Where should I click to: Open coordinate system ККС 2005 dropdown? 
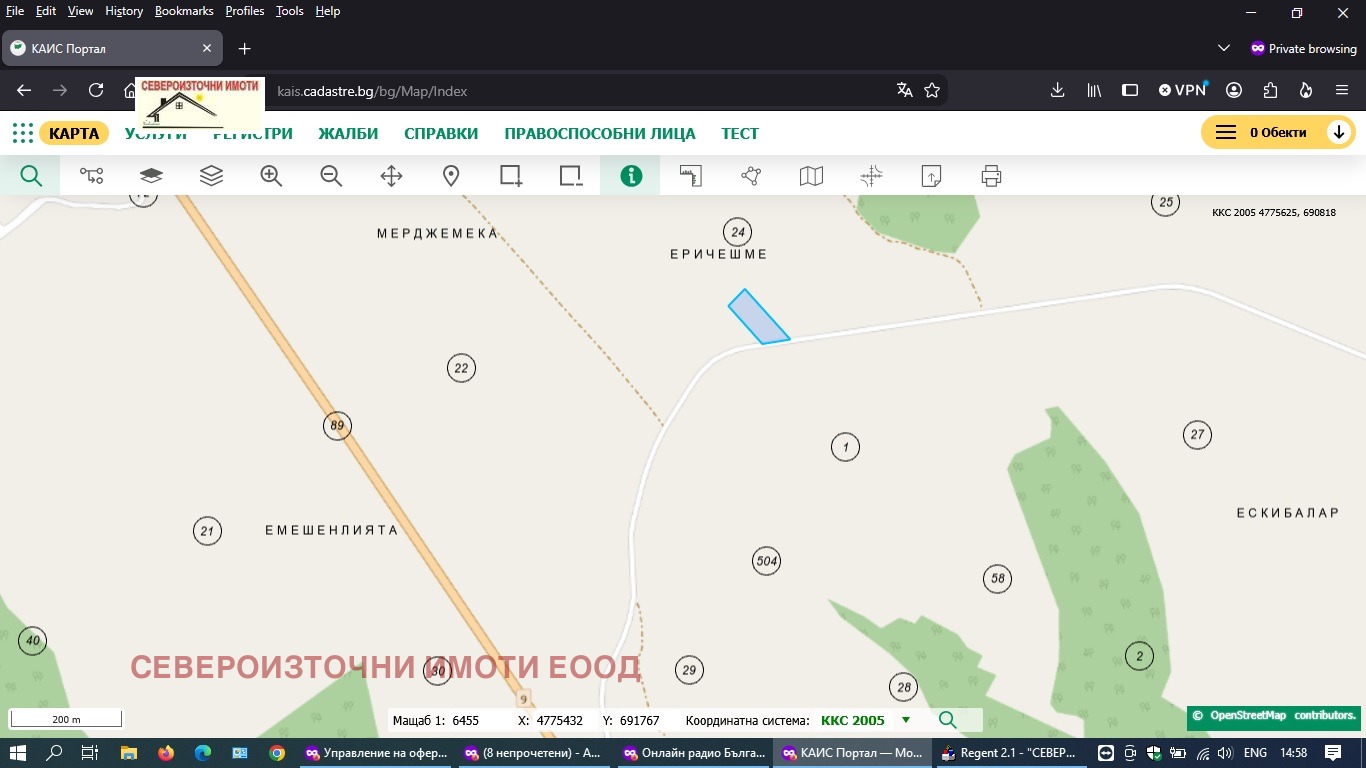click(866, 720)
